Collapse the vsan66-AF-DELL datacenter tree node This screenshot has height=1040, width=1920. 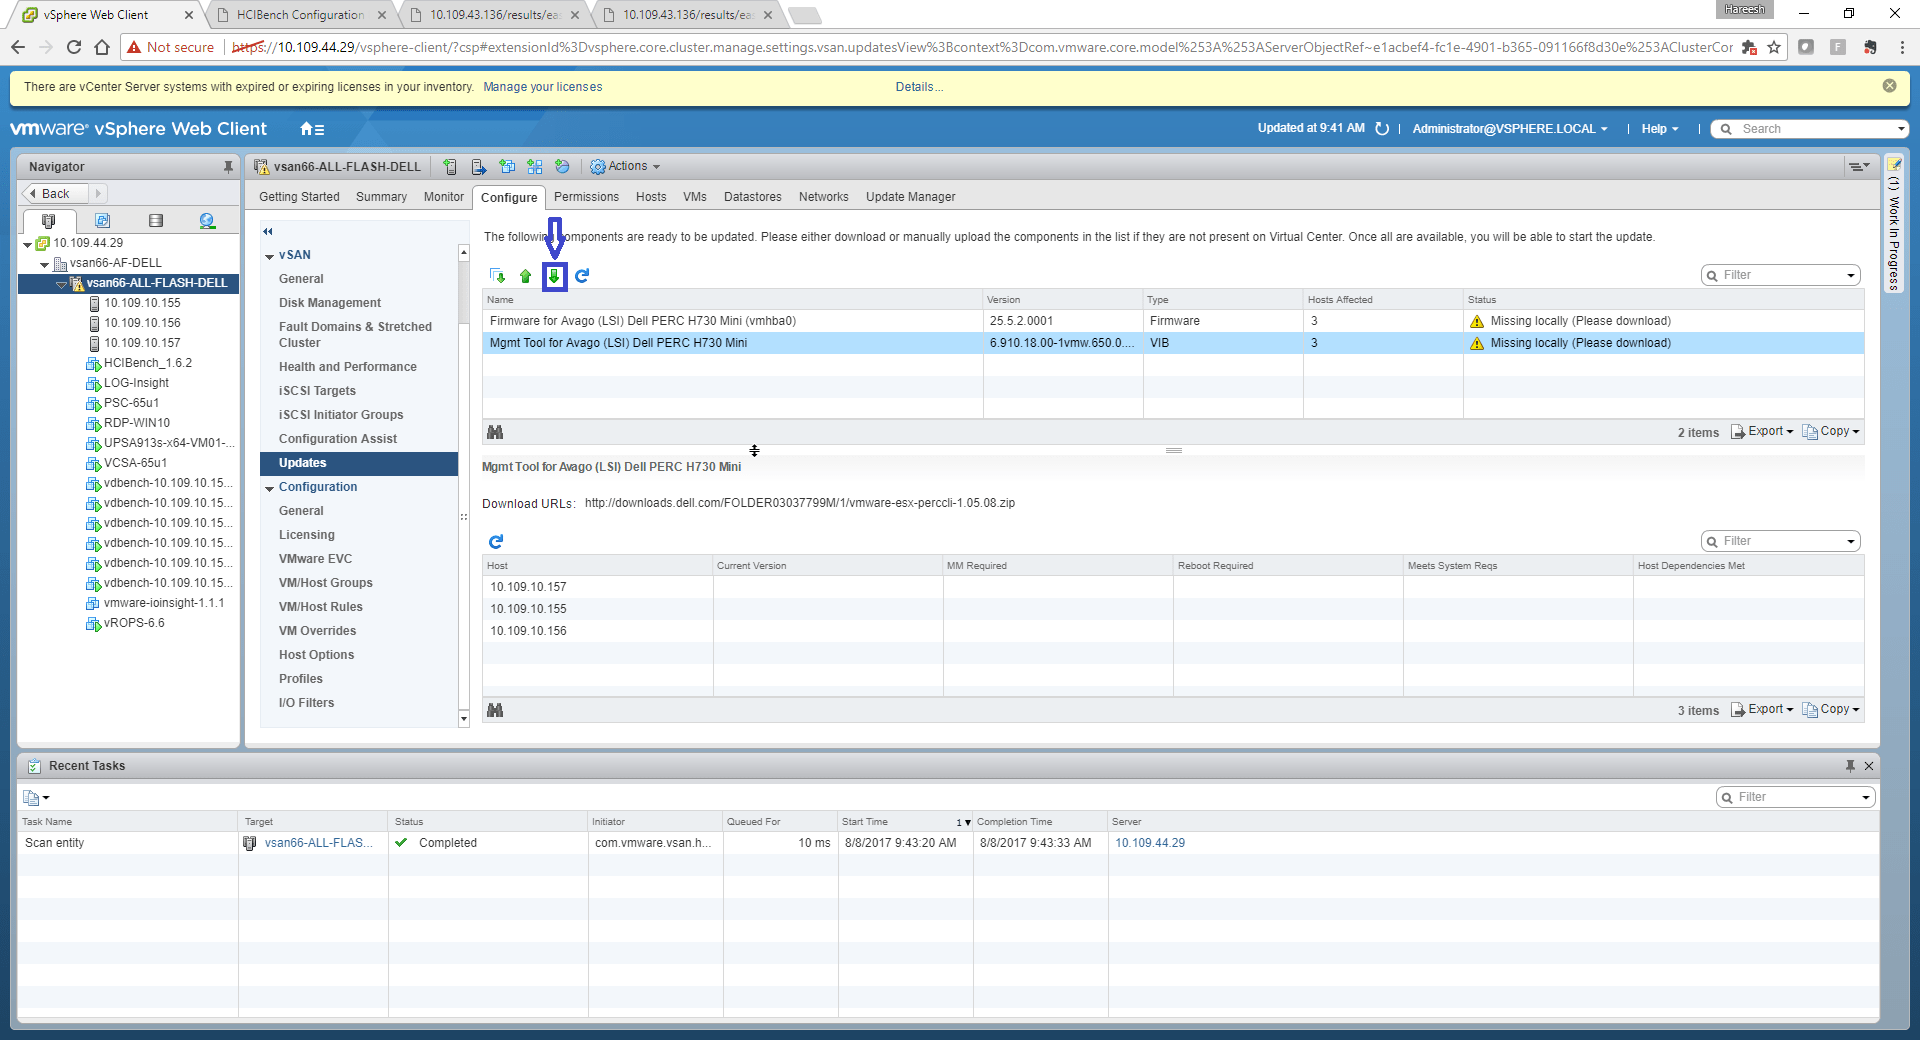point(45,264)
